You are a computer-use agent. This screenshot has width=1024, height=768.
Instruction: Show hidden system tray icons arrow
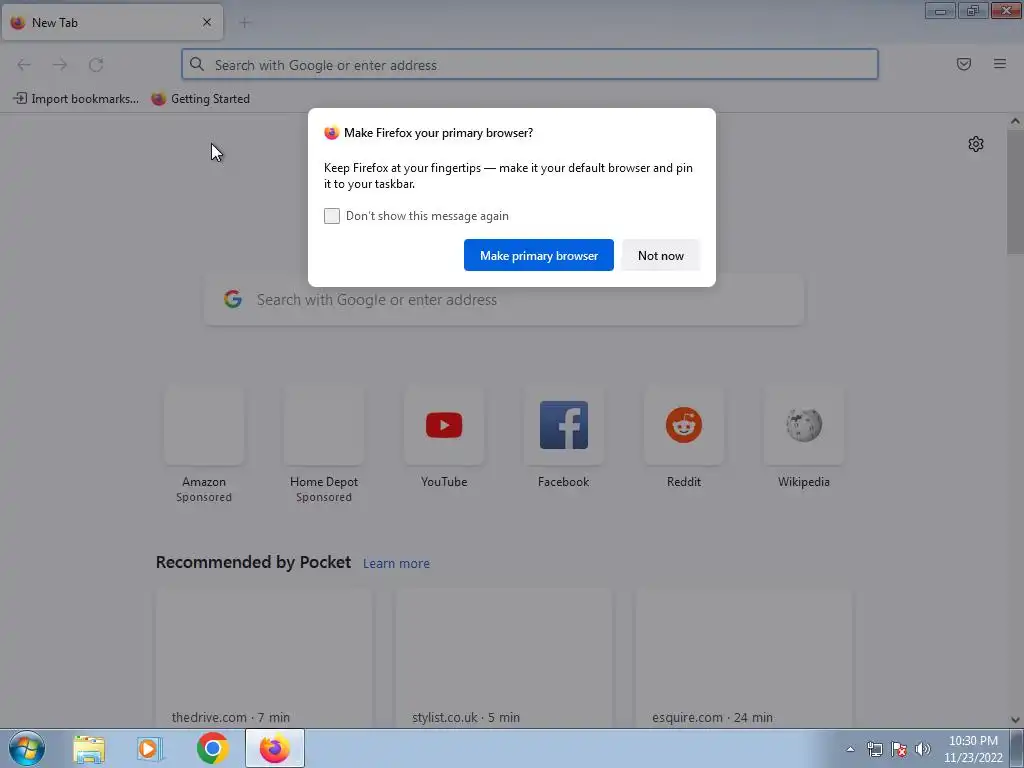click(x=850, y=750)
